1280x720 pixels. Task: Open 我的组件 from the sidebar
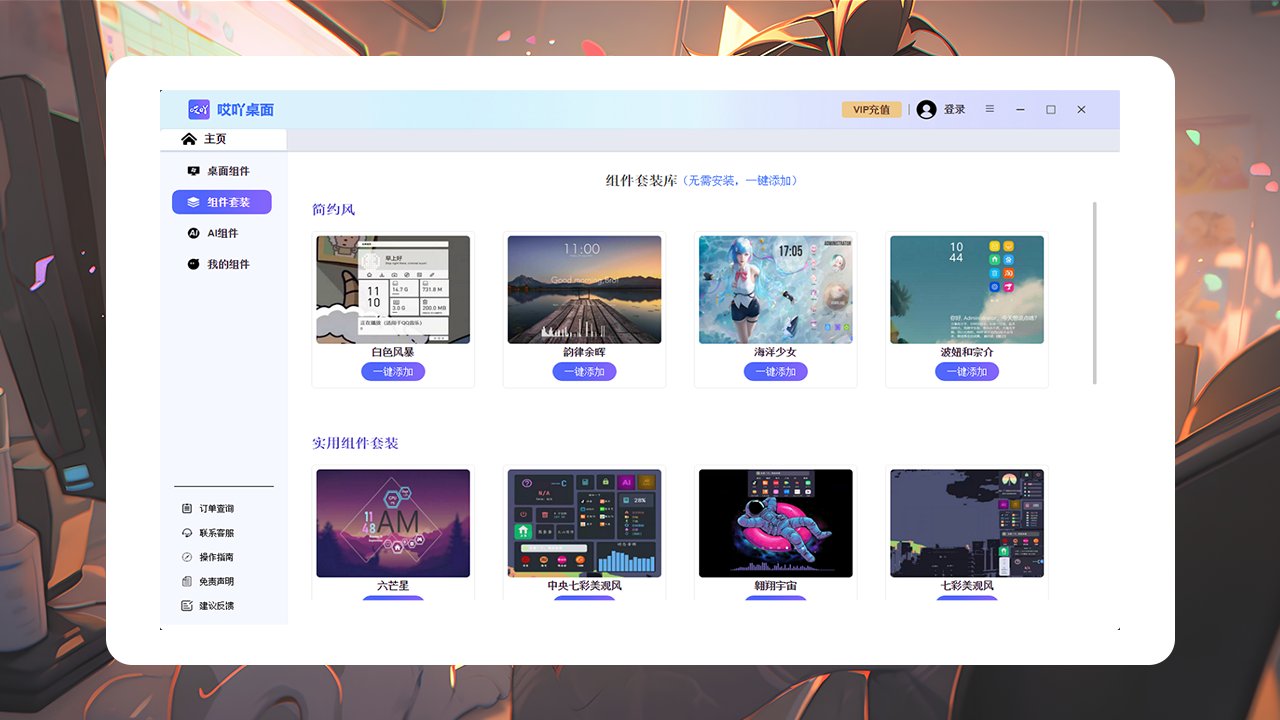(221, 264)
